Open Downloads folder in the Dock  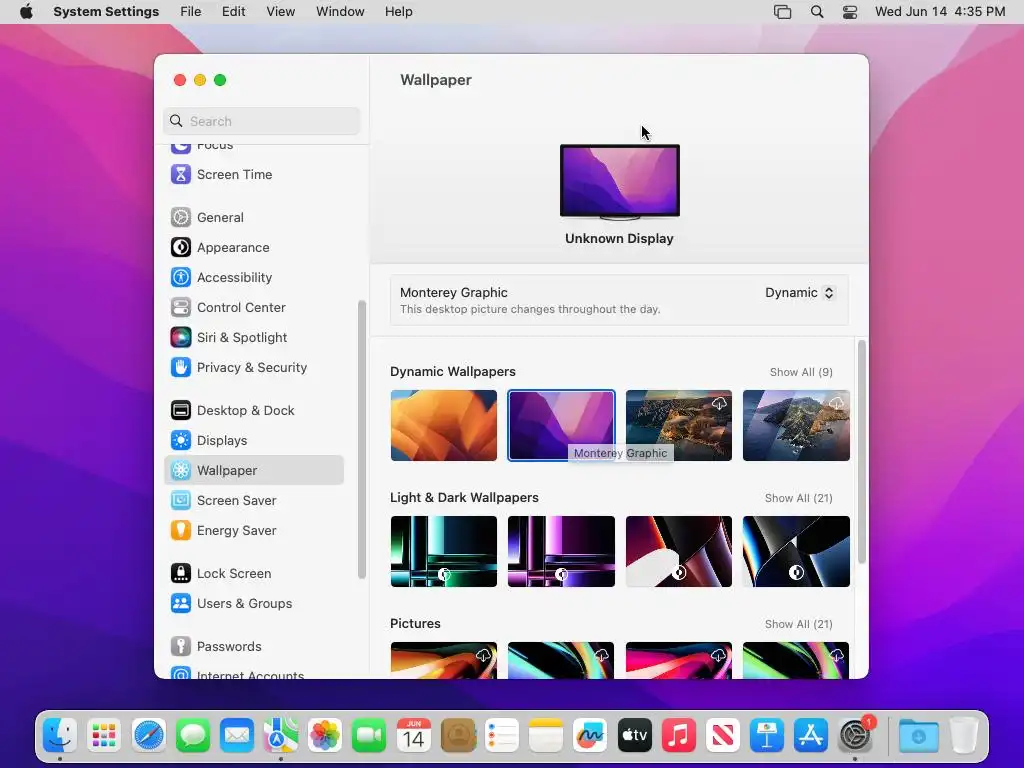[x=918, y=735]
